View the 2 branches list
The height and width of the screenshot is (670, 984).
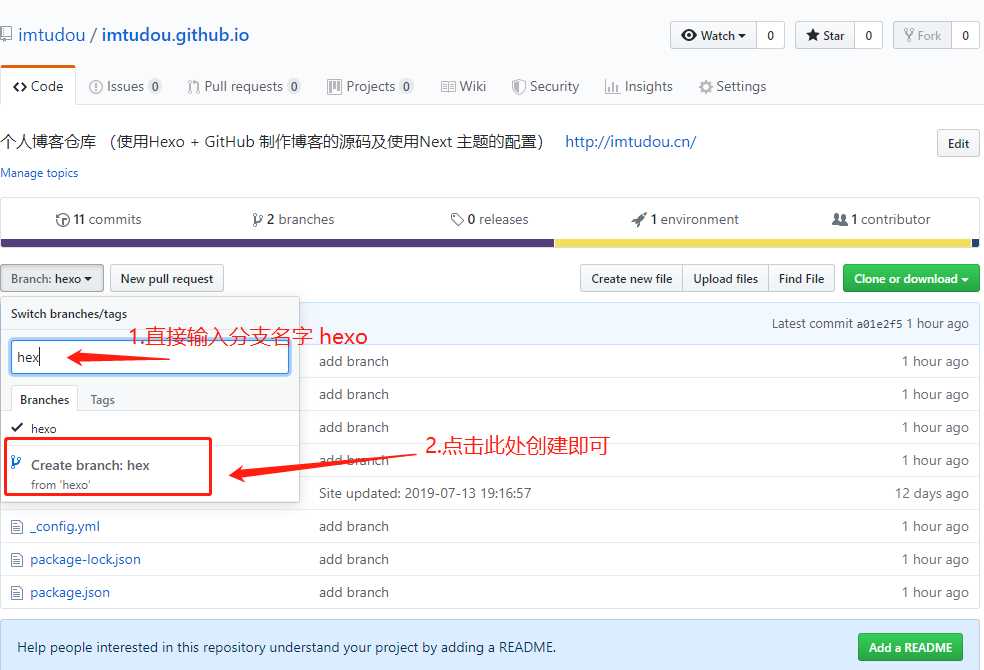pos(293,220)
